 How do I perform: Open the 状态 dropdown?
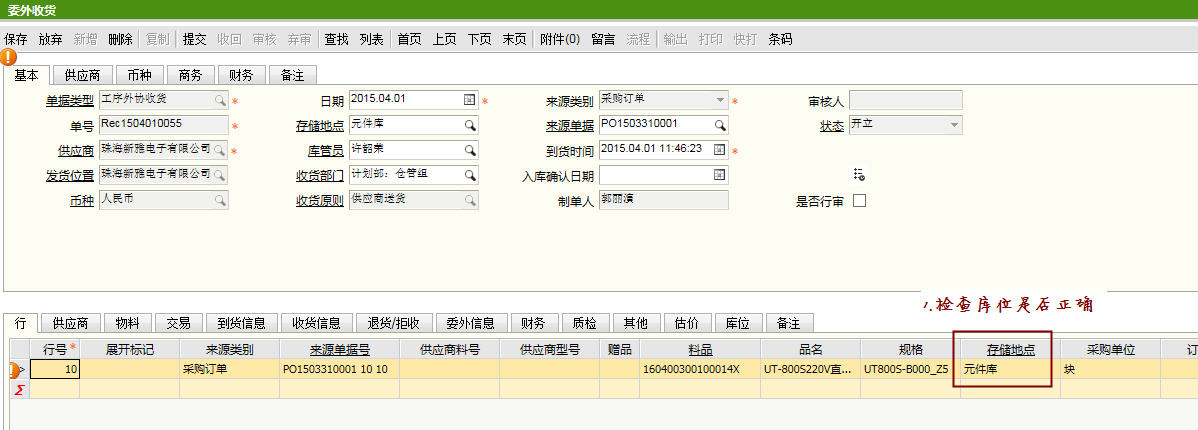(954, 125)
